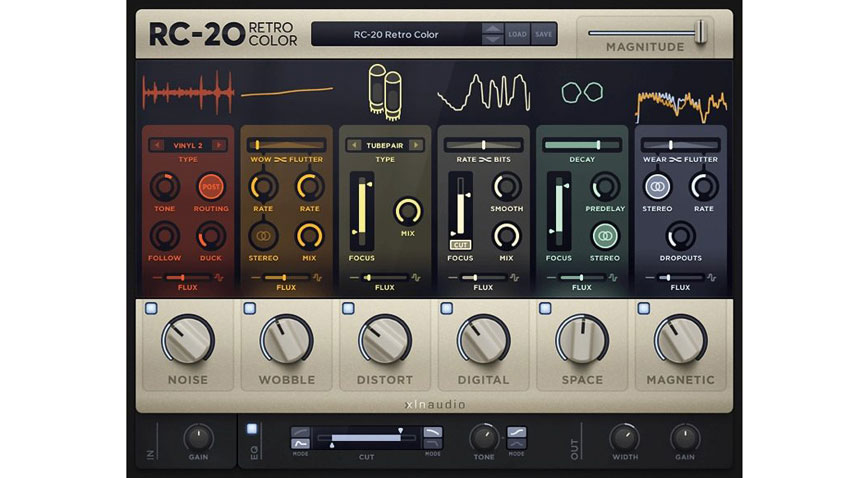Click the WOW/FLUTTER balance slider in Wobble
850x478 pixels.
(286, 145)
